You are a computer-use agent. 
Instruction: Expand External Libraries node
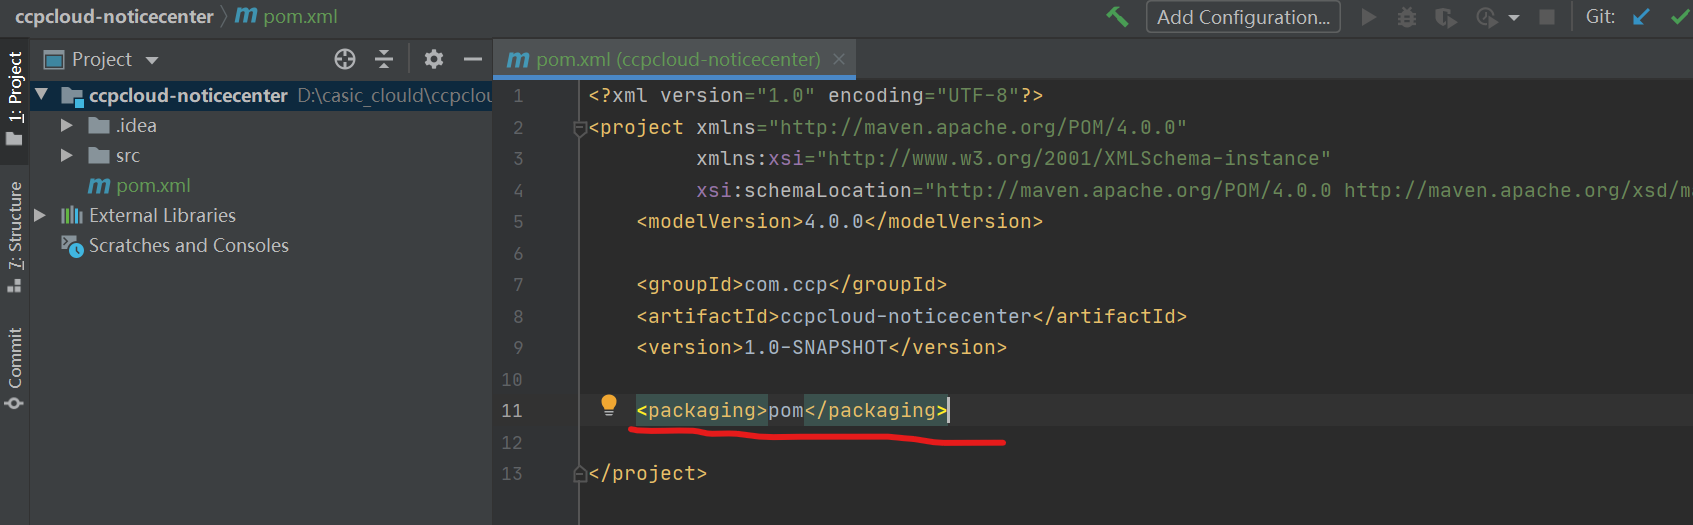click(40, 215)
